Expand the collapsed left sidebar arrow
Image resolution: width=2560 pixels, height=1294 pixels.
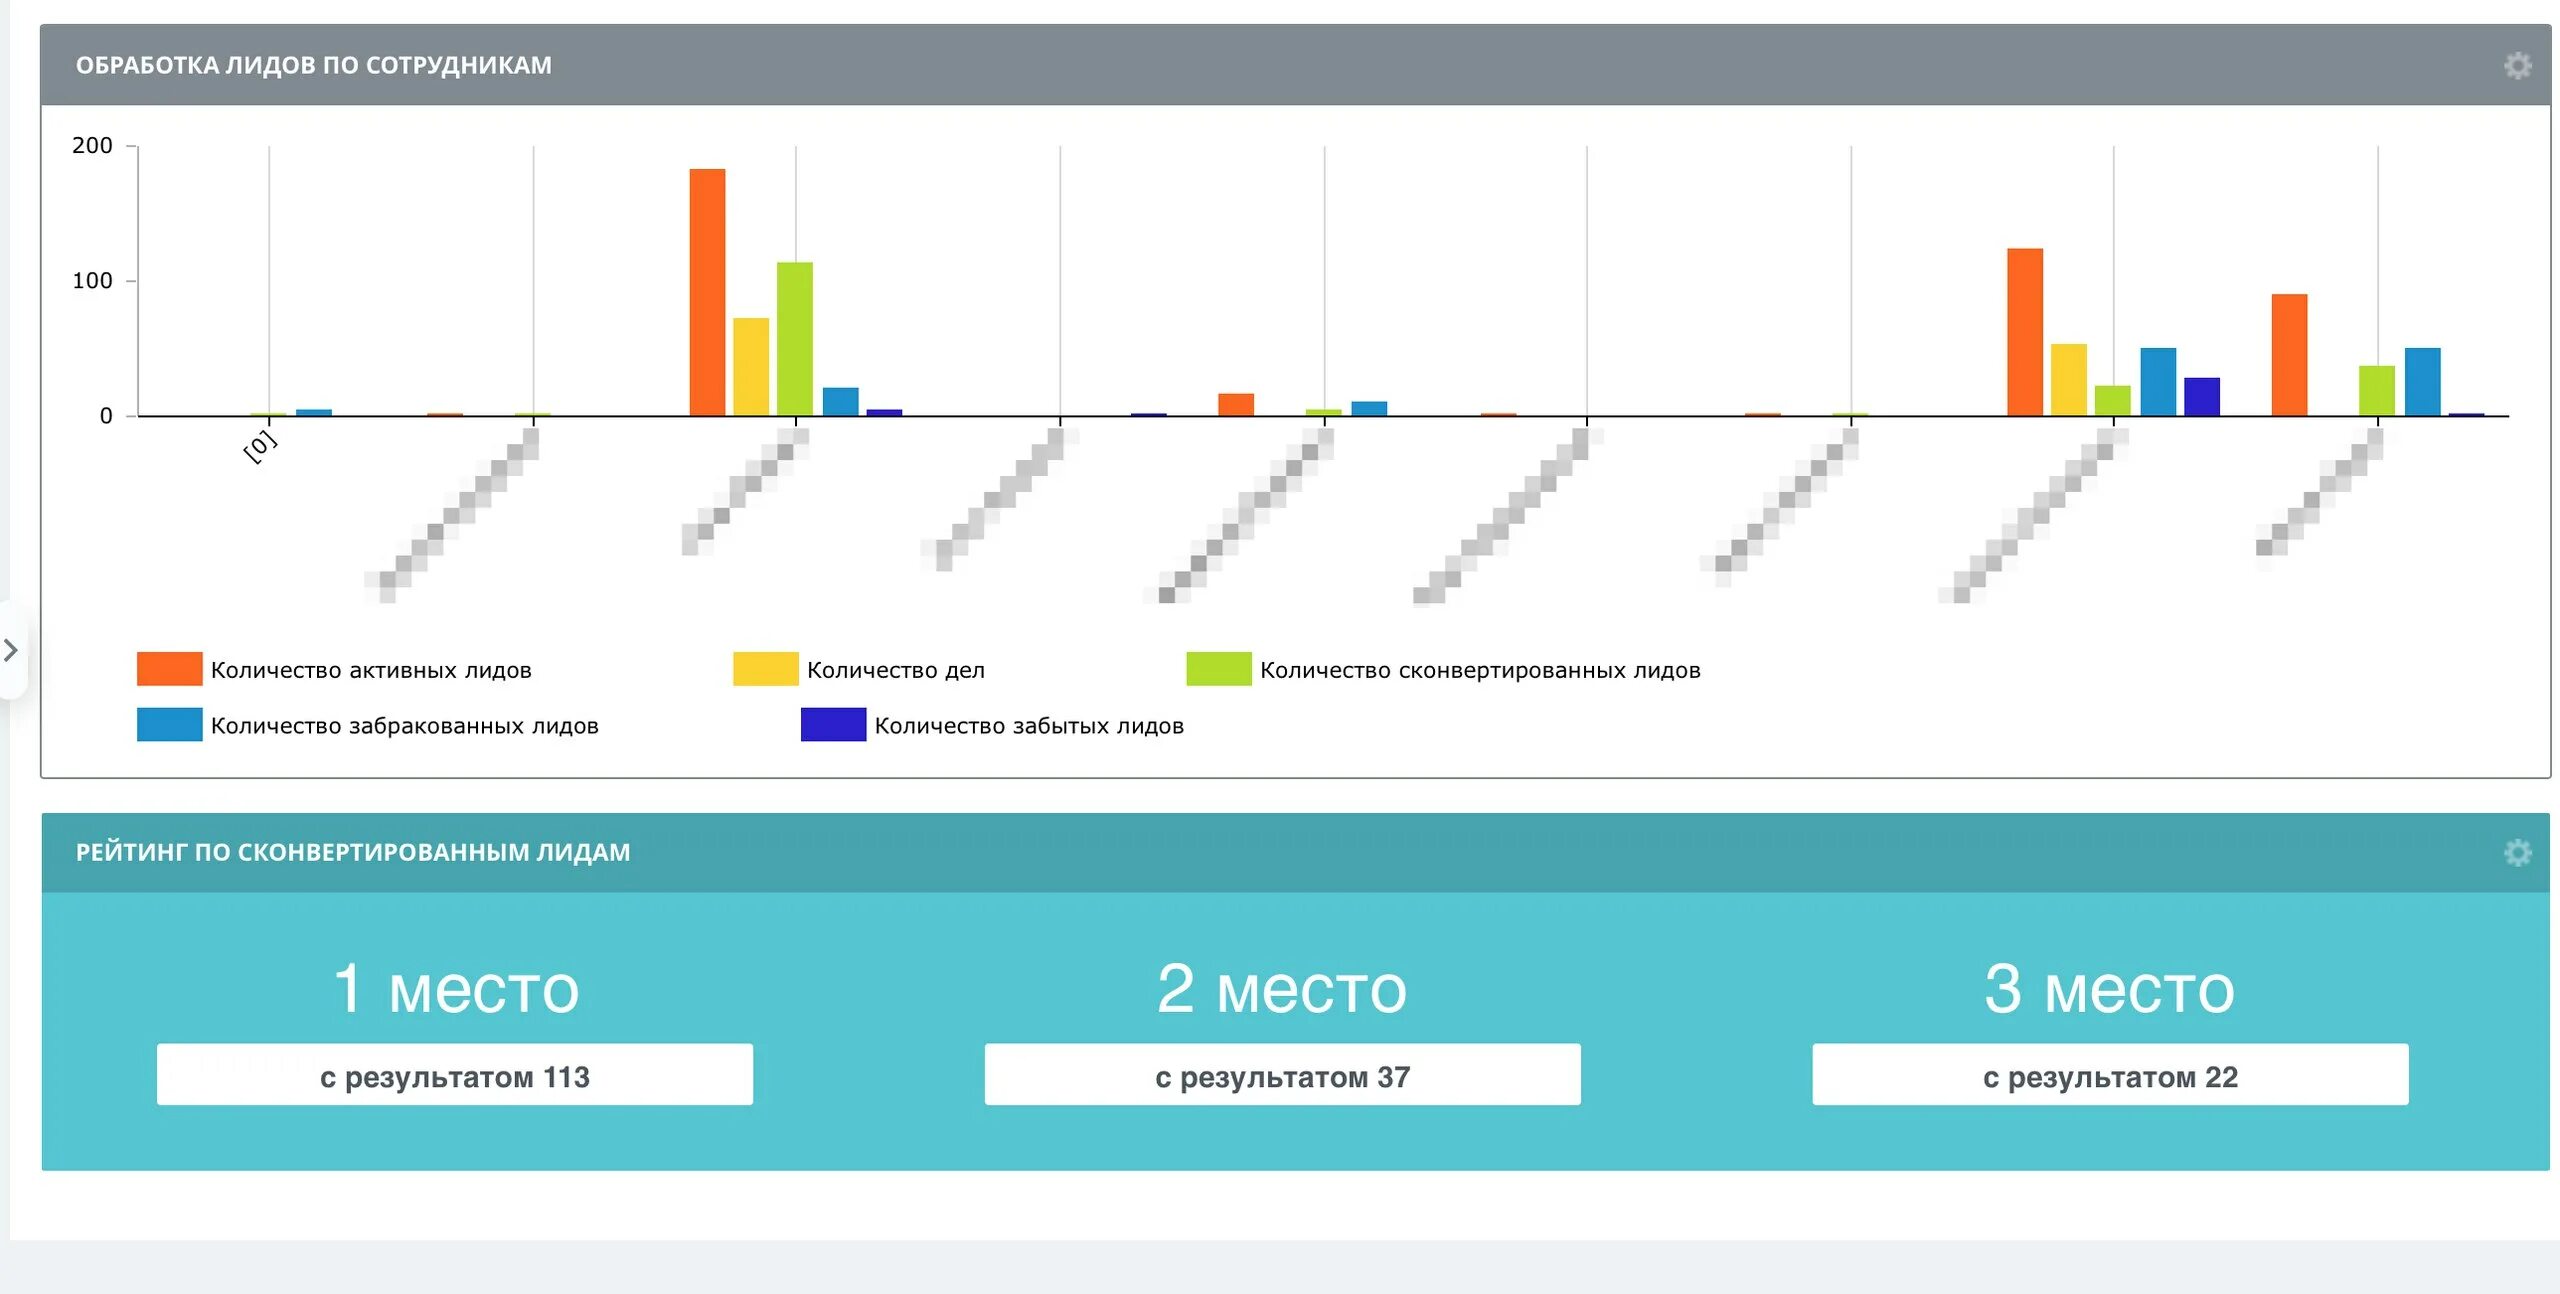coord(11,650)
